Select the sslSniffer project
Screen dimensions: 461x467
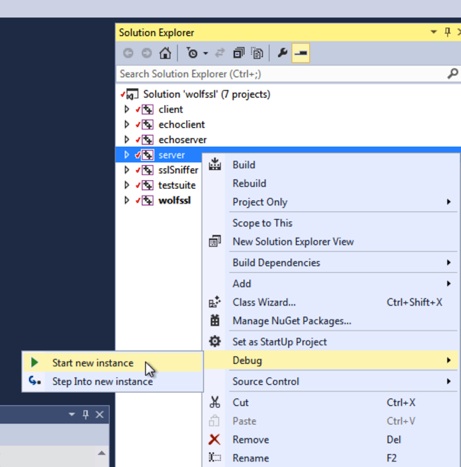coord(178,170)
